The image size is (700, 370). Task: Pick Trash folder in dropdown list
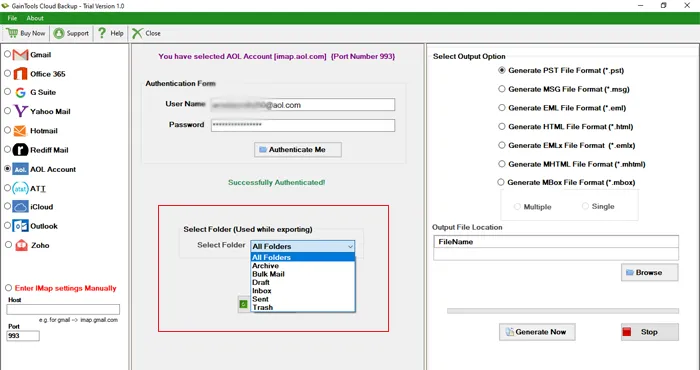click(303, 308)
